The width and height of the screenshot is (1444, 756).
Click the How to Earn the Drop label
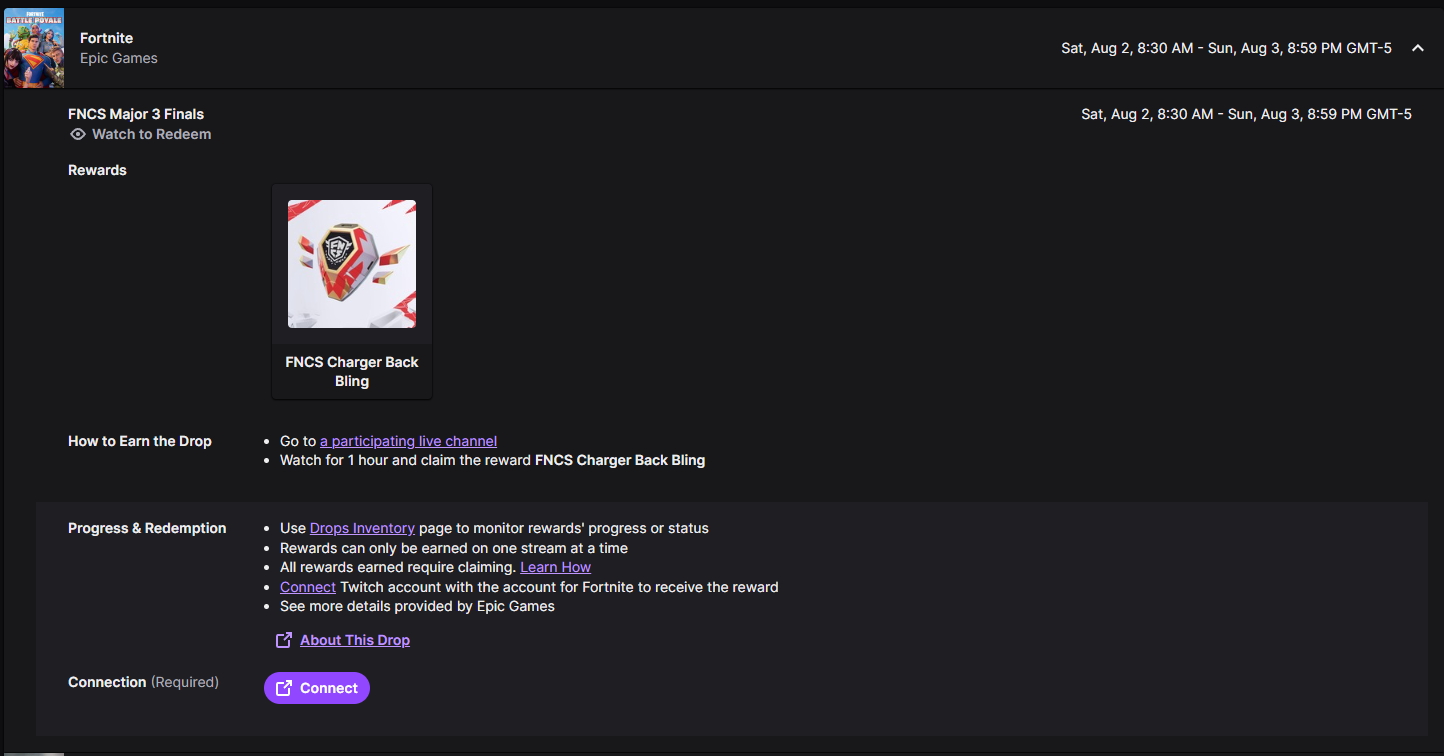[x=140, y=441]
